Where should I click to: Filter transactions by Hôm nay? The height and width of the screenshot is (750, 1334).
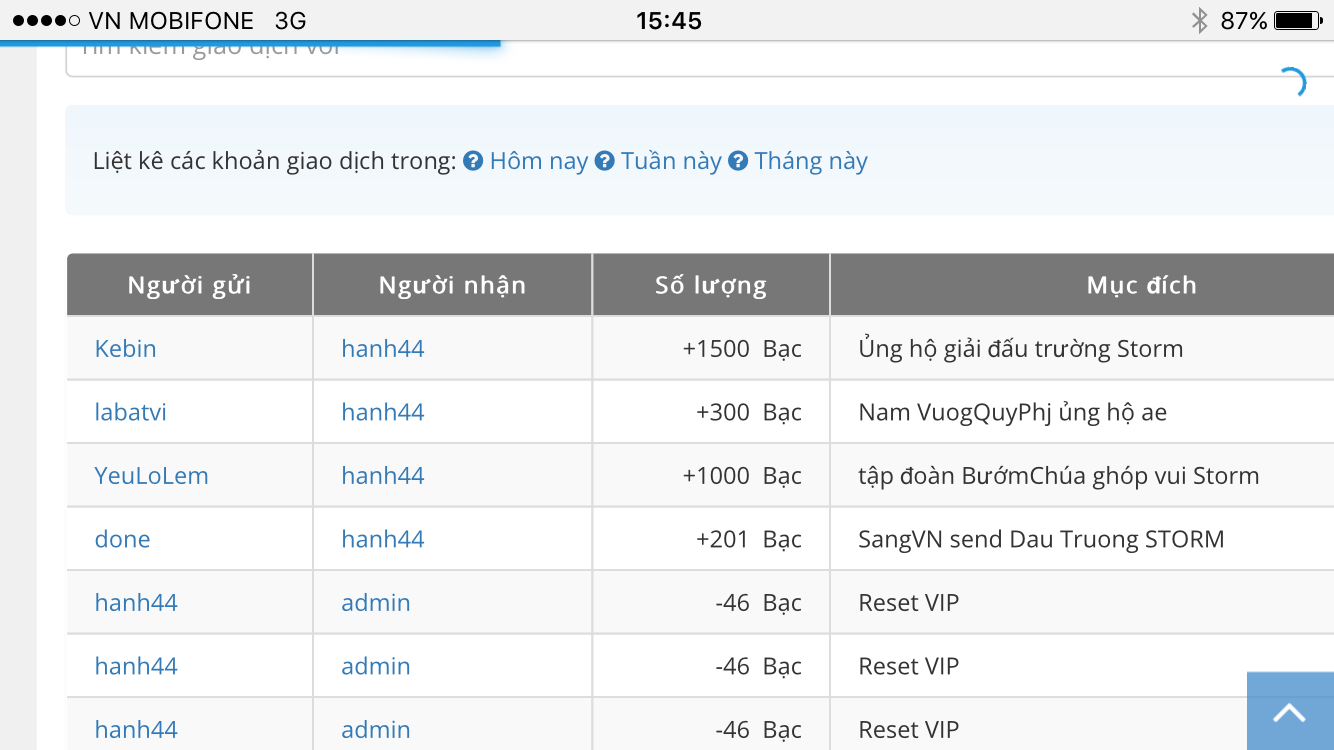(538, 161)
